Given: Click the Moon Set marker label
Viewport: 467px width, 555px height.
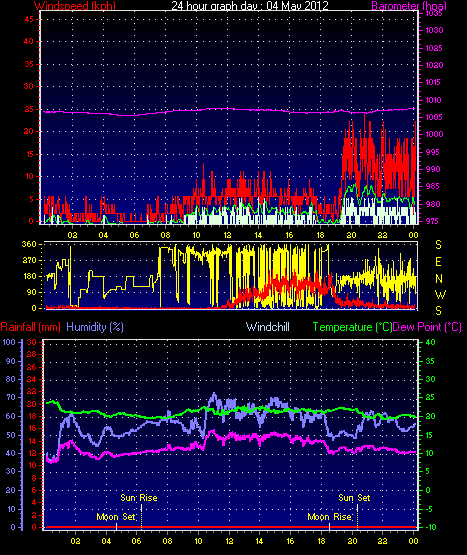Looking at the screenshot, I should coord(116,517).
